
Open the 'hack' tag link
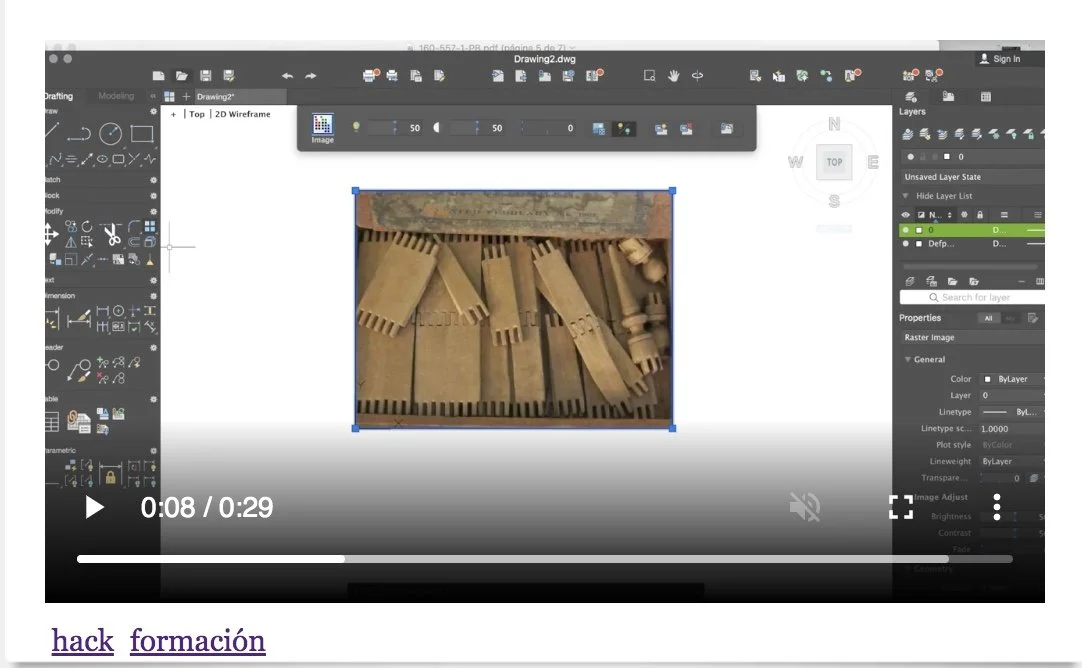coord(83,641)
